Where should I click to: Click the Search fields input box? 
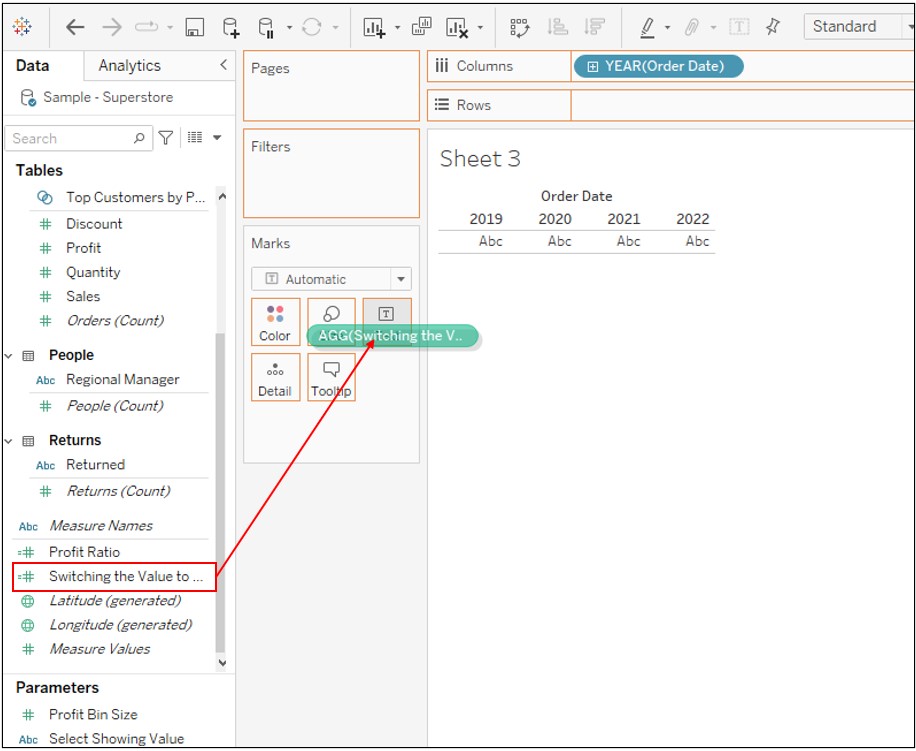coord(79,138)
